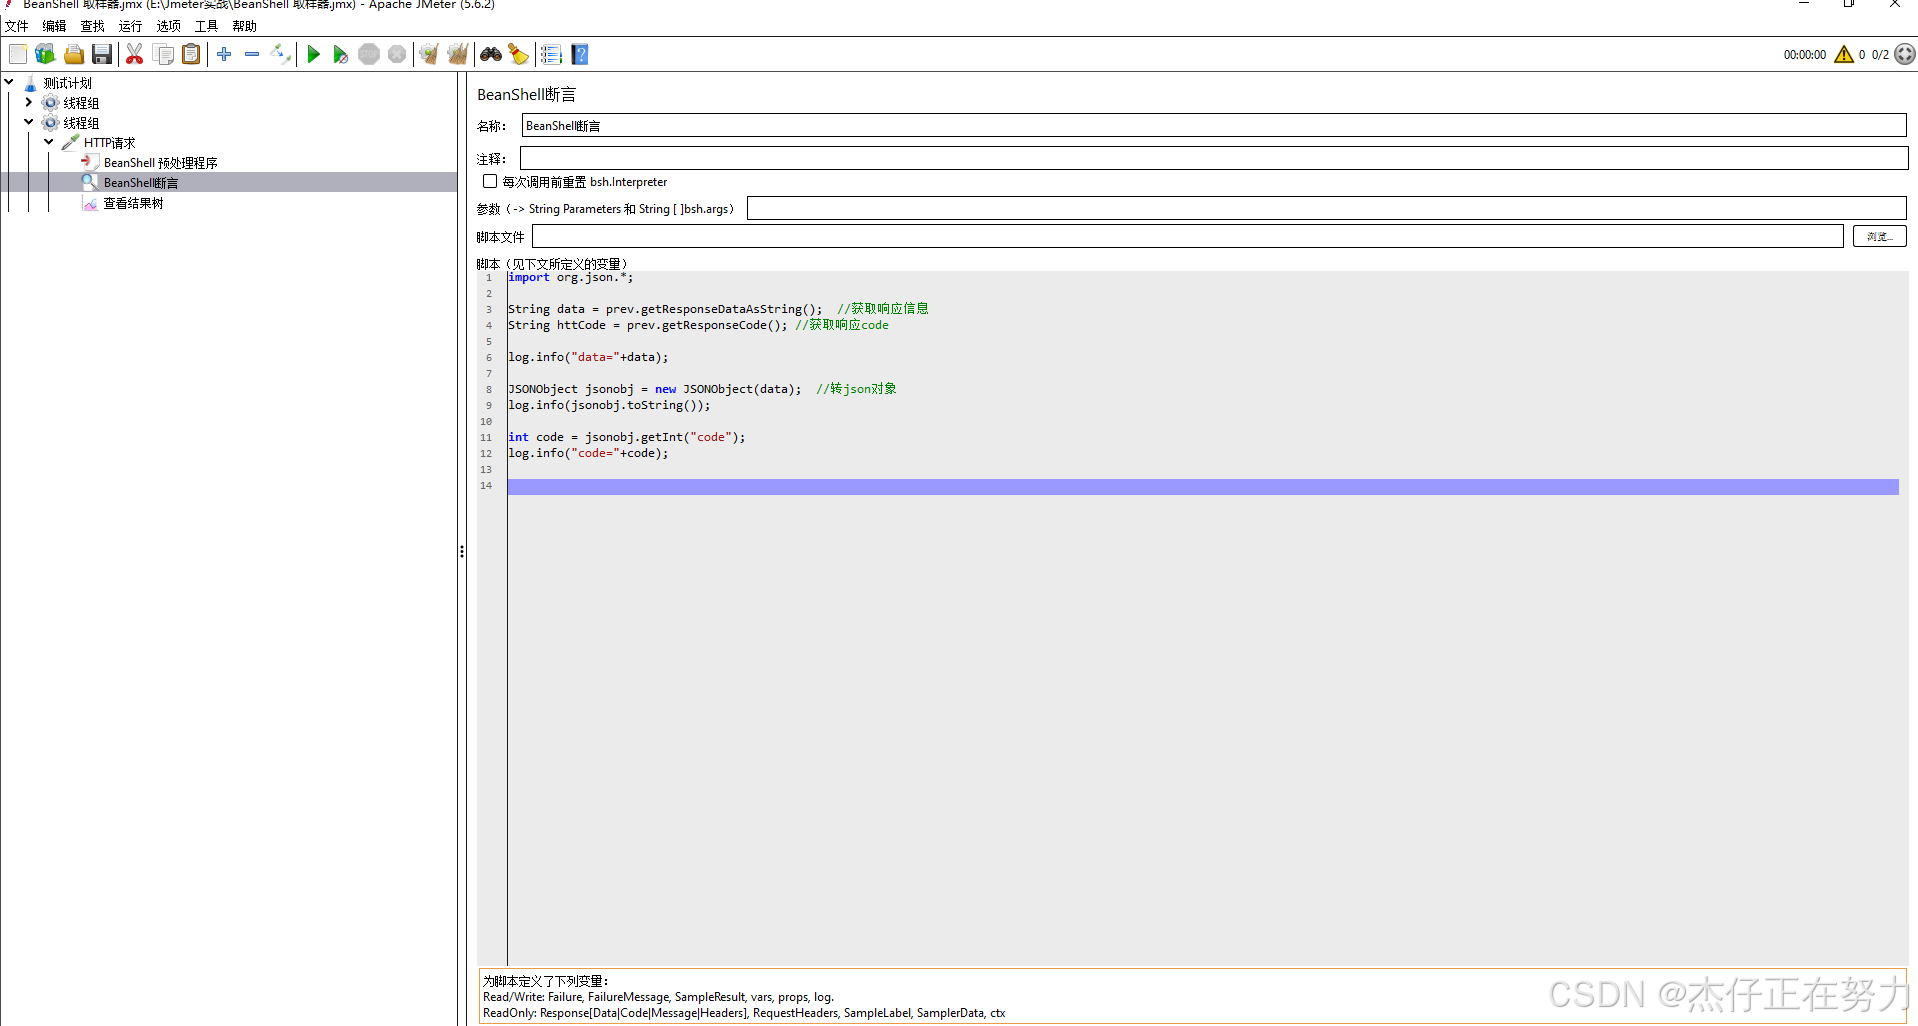Open the 文件 menu

17,26
